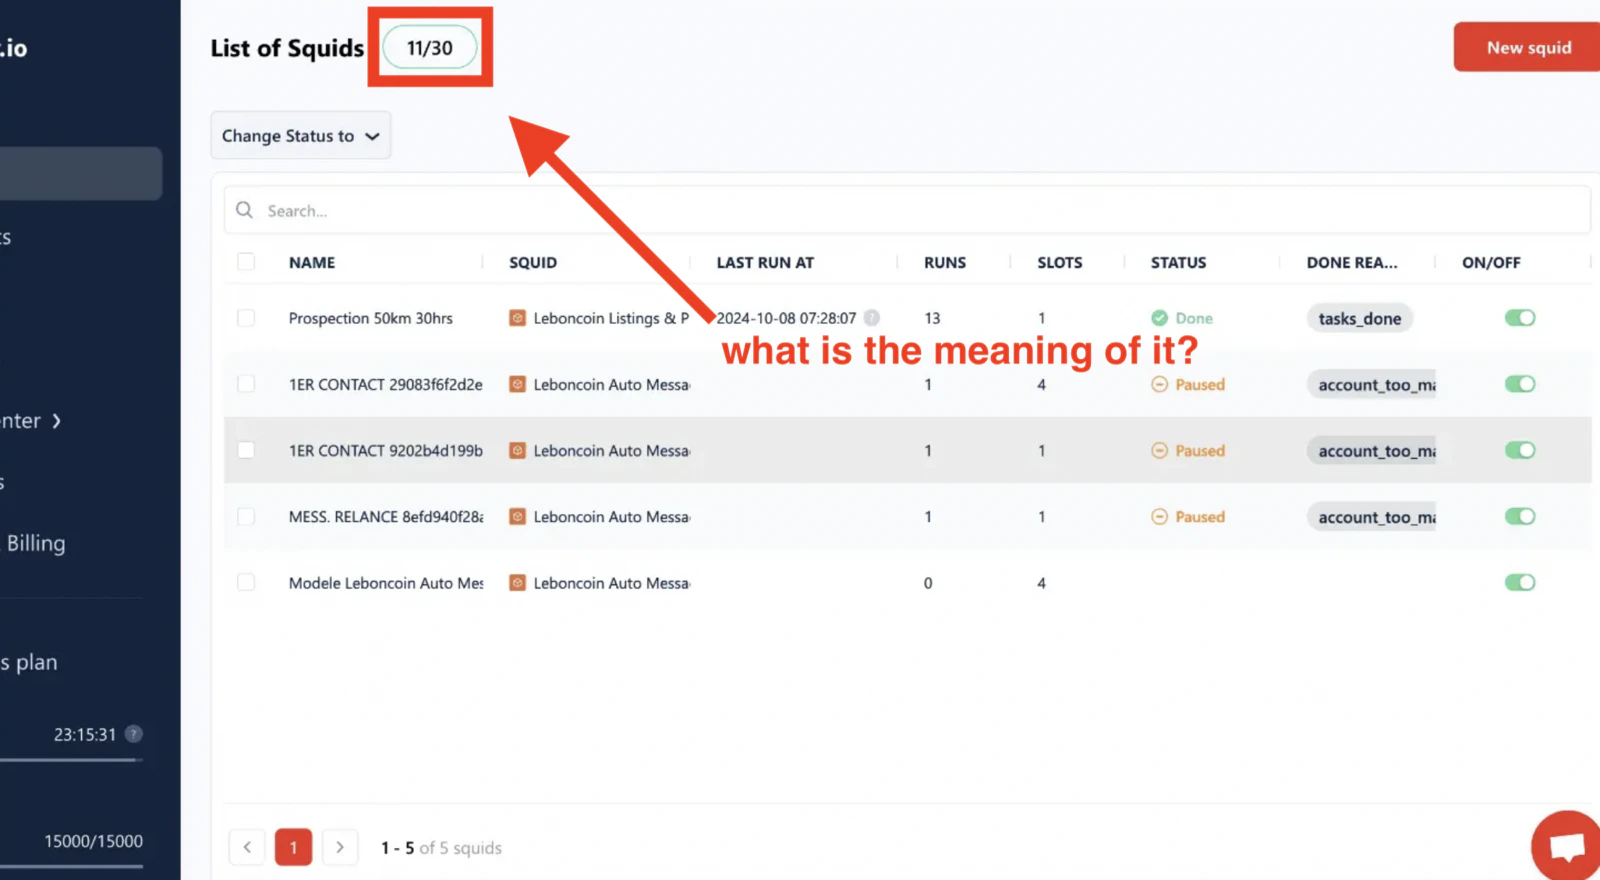Sort by LAST RUN AT column header

coord(765,262)
